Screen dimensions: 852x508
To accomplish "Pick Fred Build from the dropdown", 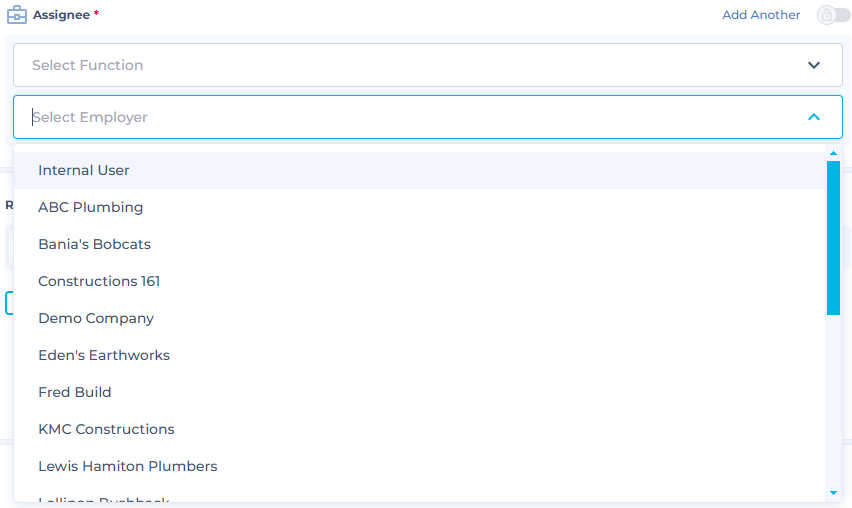I will 75,392.
